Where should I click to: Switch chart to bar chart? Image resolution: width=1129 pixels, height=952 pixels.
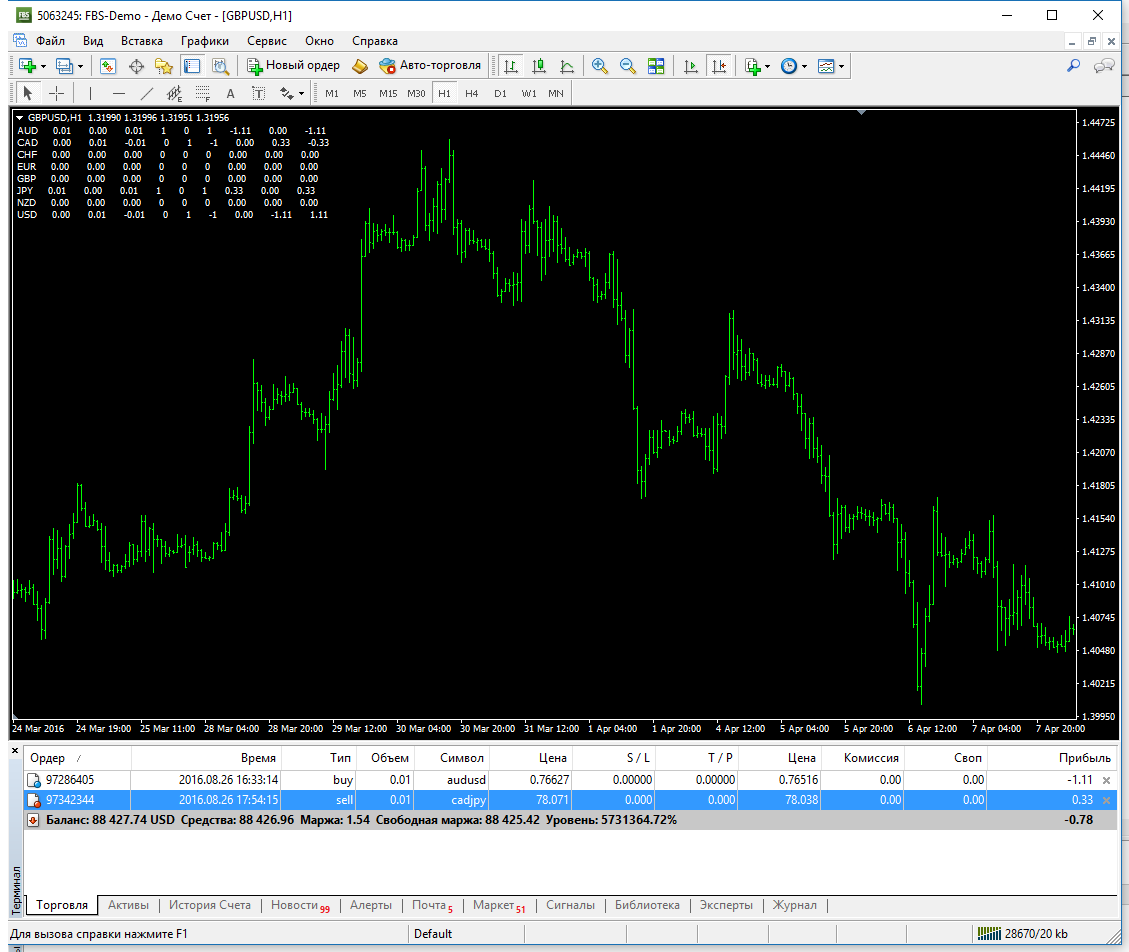[x=511, y=66]
